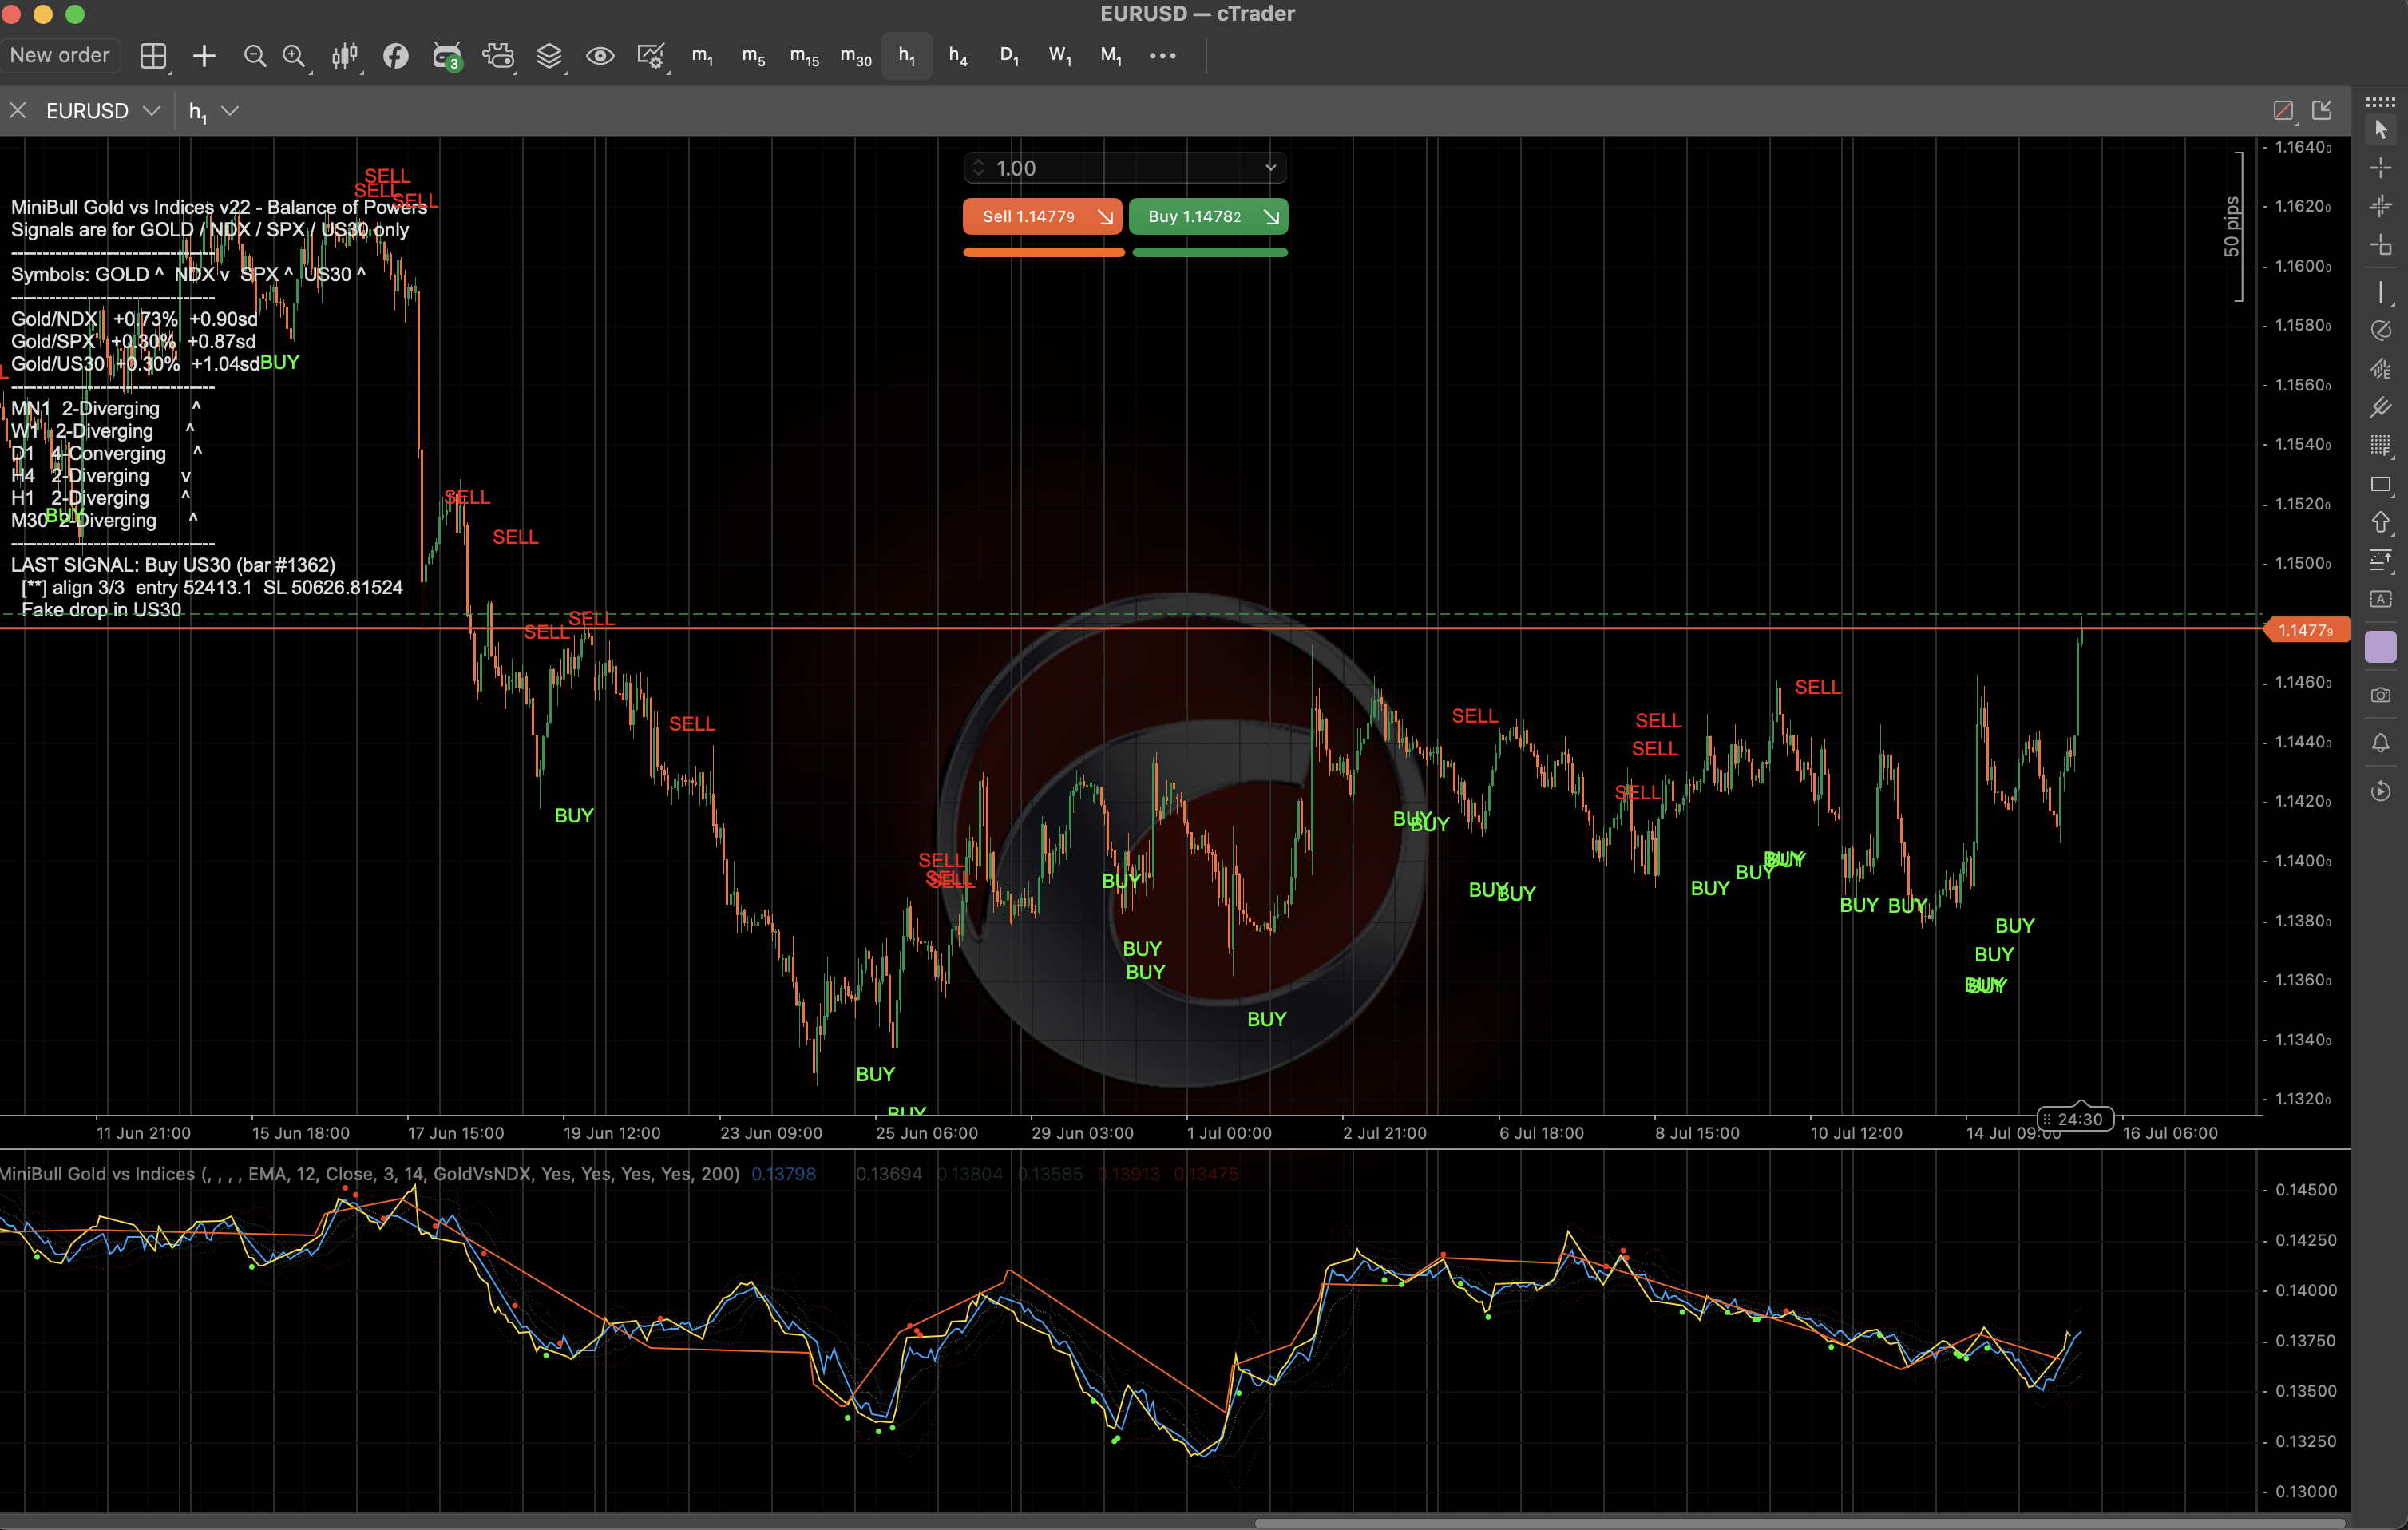The width and height of the screenshot is (2408, 1530).
Task: Click the MiniBull Gold vs Indices indicator label
Action: (370, 1174)
